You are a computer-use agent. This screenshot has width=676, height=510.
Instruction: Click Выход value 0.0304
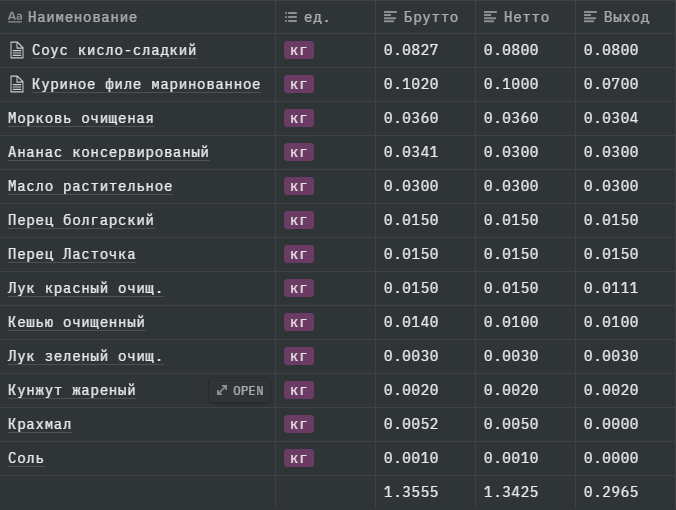tap(611, 118)
